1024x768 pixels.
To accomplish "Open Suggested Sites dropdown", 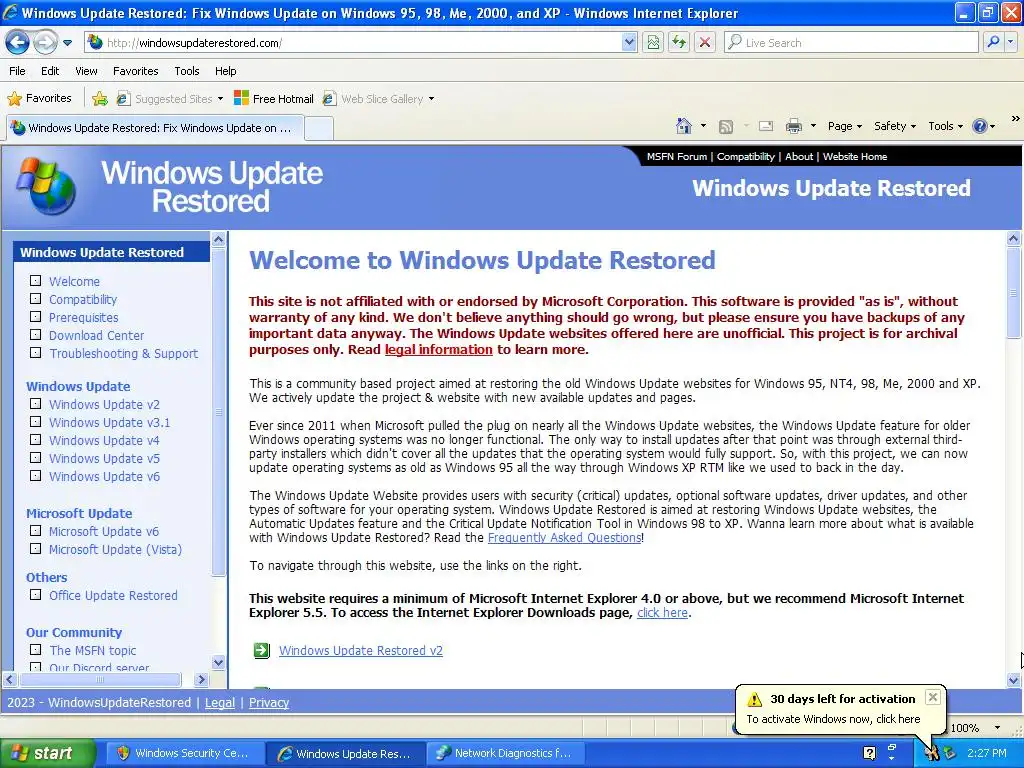I will click(170, 99).
